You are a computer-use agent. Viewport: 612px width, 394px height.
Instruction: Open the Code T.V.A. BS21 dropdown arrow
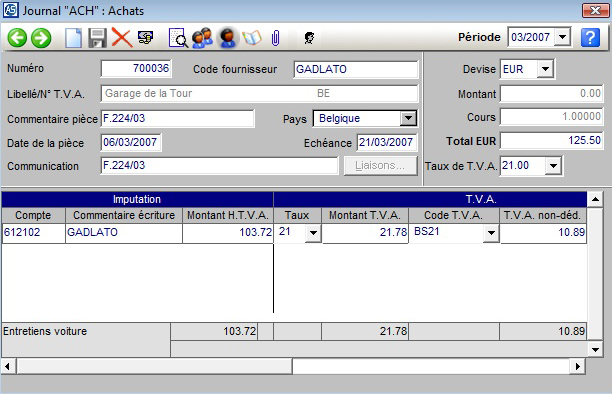coord(491,233)
